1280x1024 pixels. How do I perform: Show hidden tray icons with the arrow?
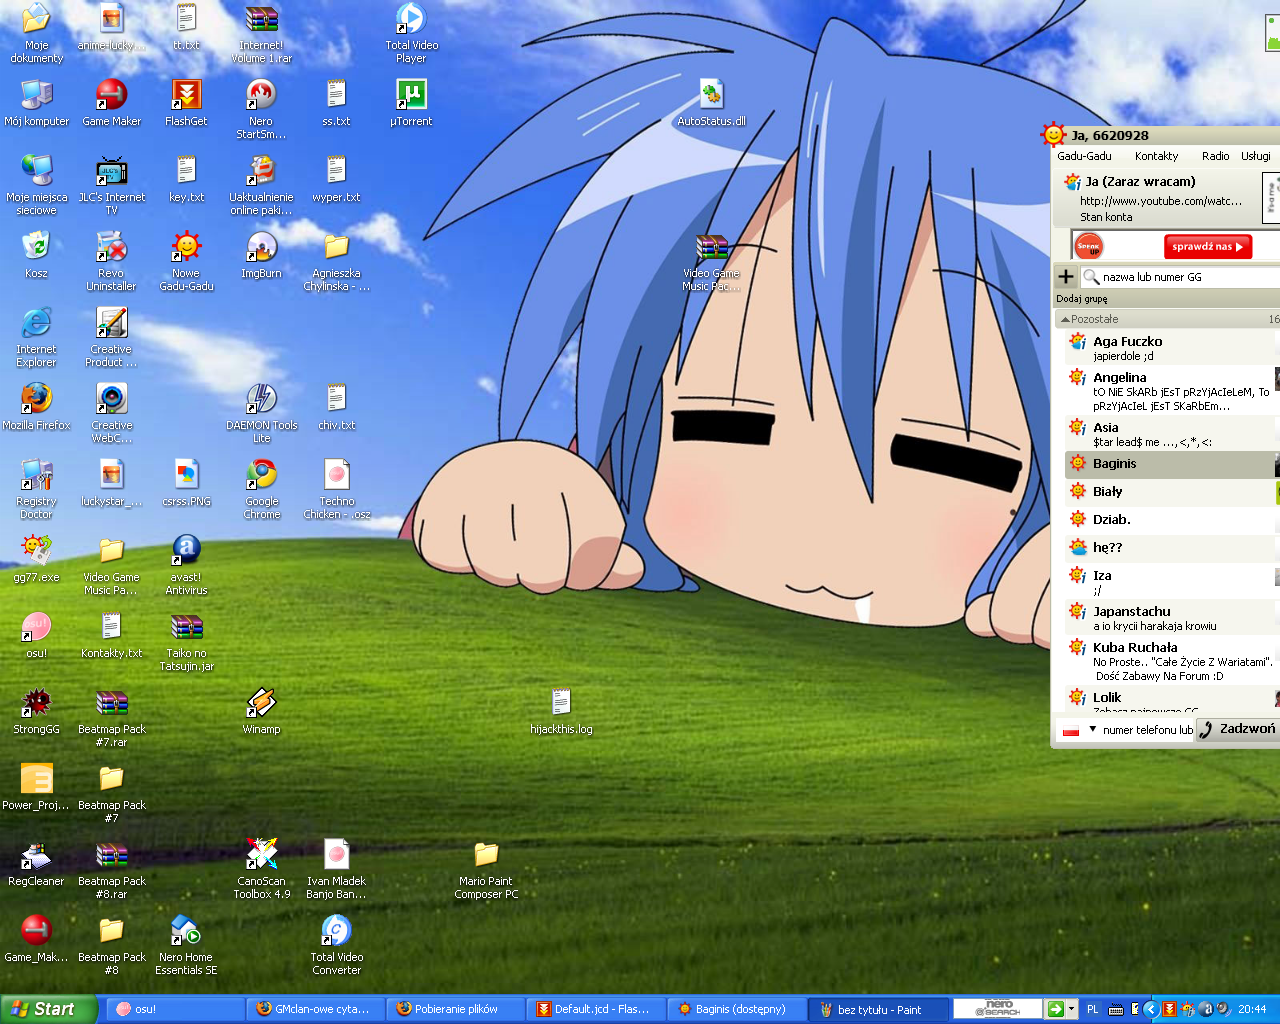1150,1009
